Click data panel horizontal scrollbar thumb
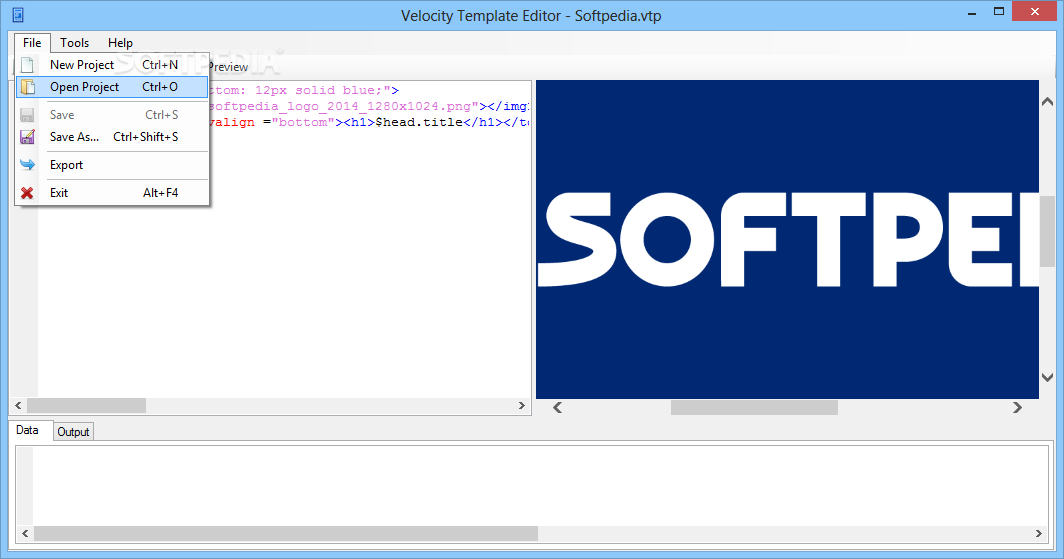This screenshot has height=559, width=1064. coord(286,534)
